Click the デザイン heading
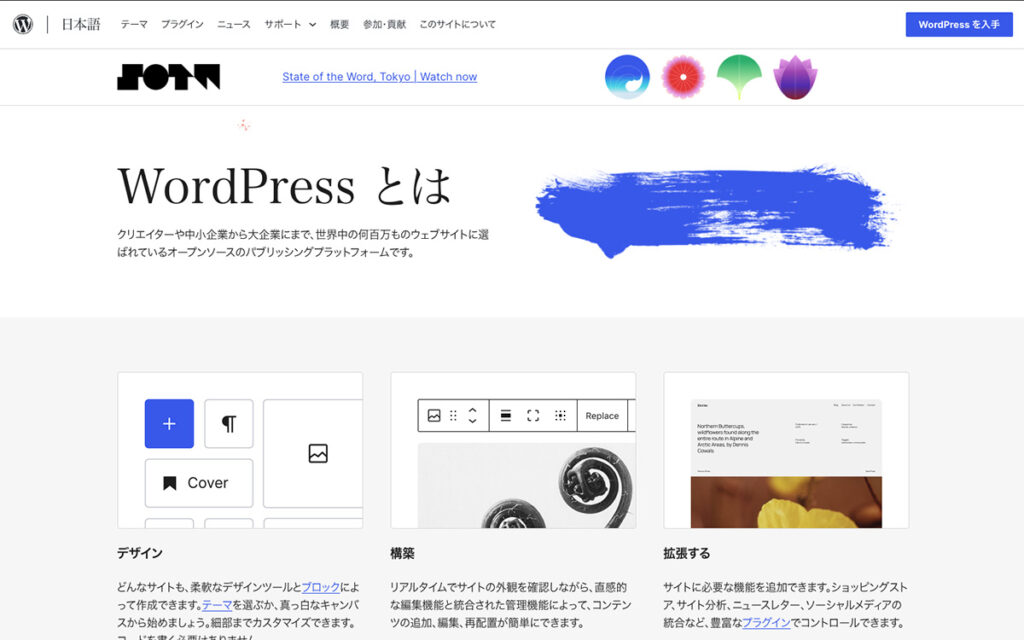This screenshot has height=640, width=1024. pos(140,553)
